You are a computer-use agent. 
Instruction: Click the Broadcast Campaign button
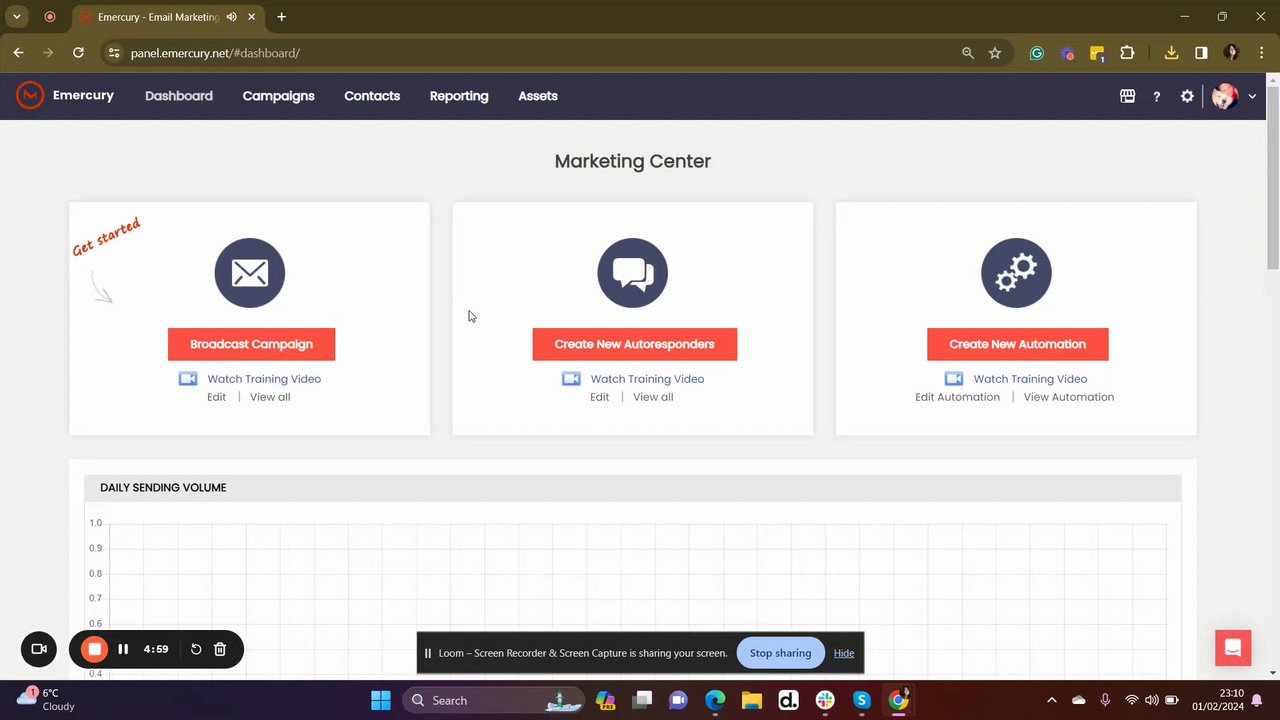[x=251, y=344]
